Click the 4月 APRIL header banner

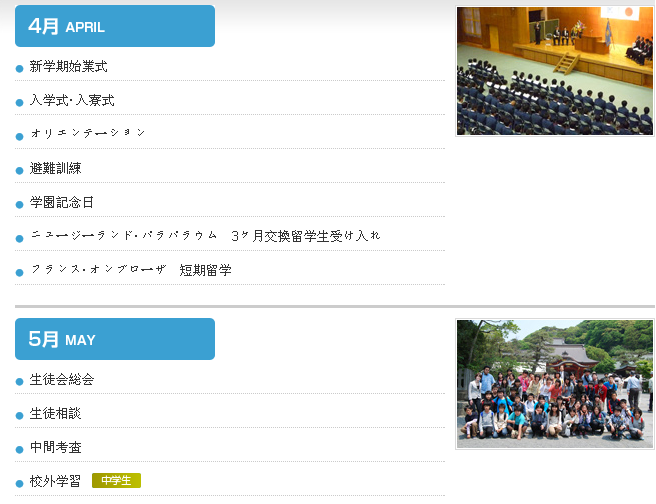pyautogui.click(x=115, y=26)
